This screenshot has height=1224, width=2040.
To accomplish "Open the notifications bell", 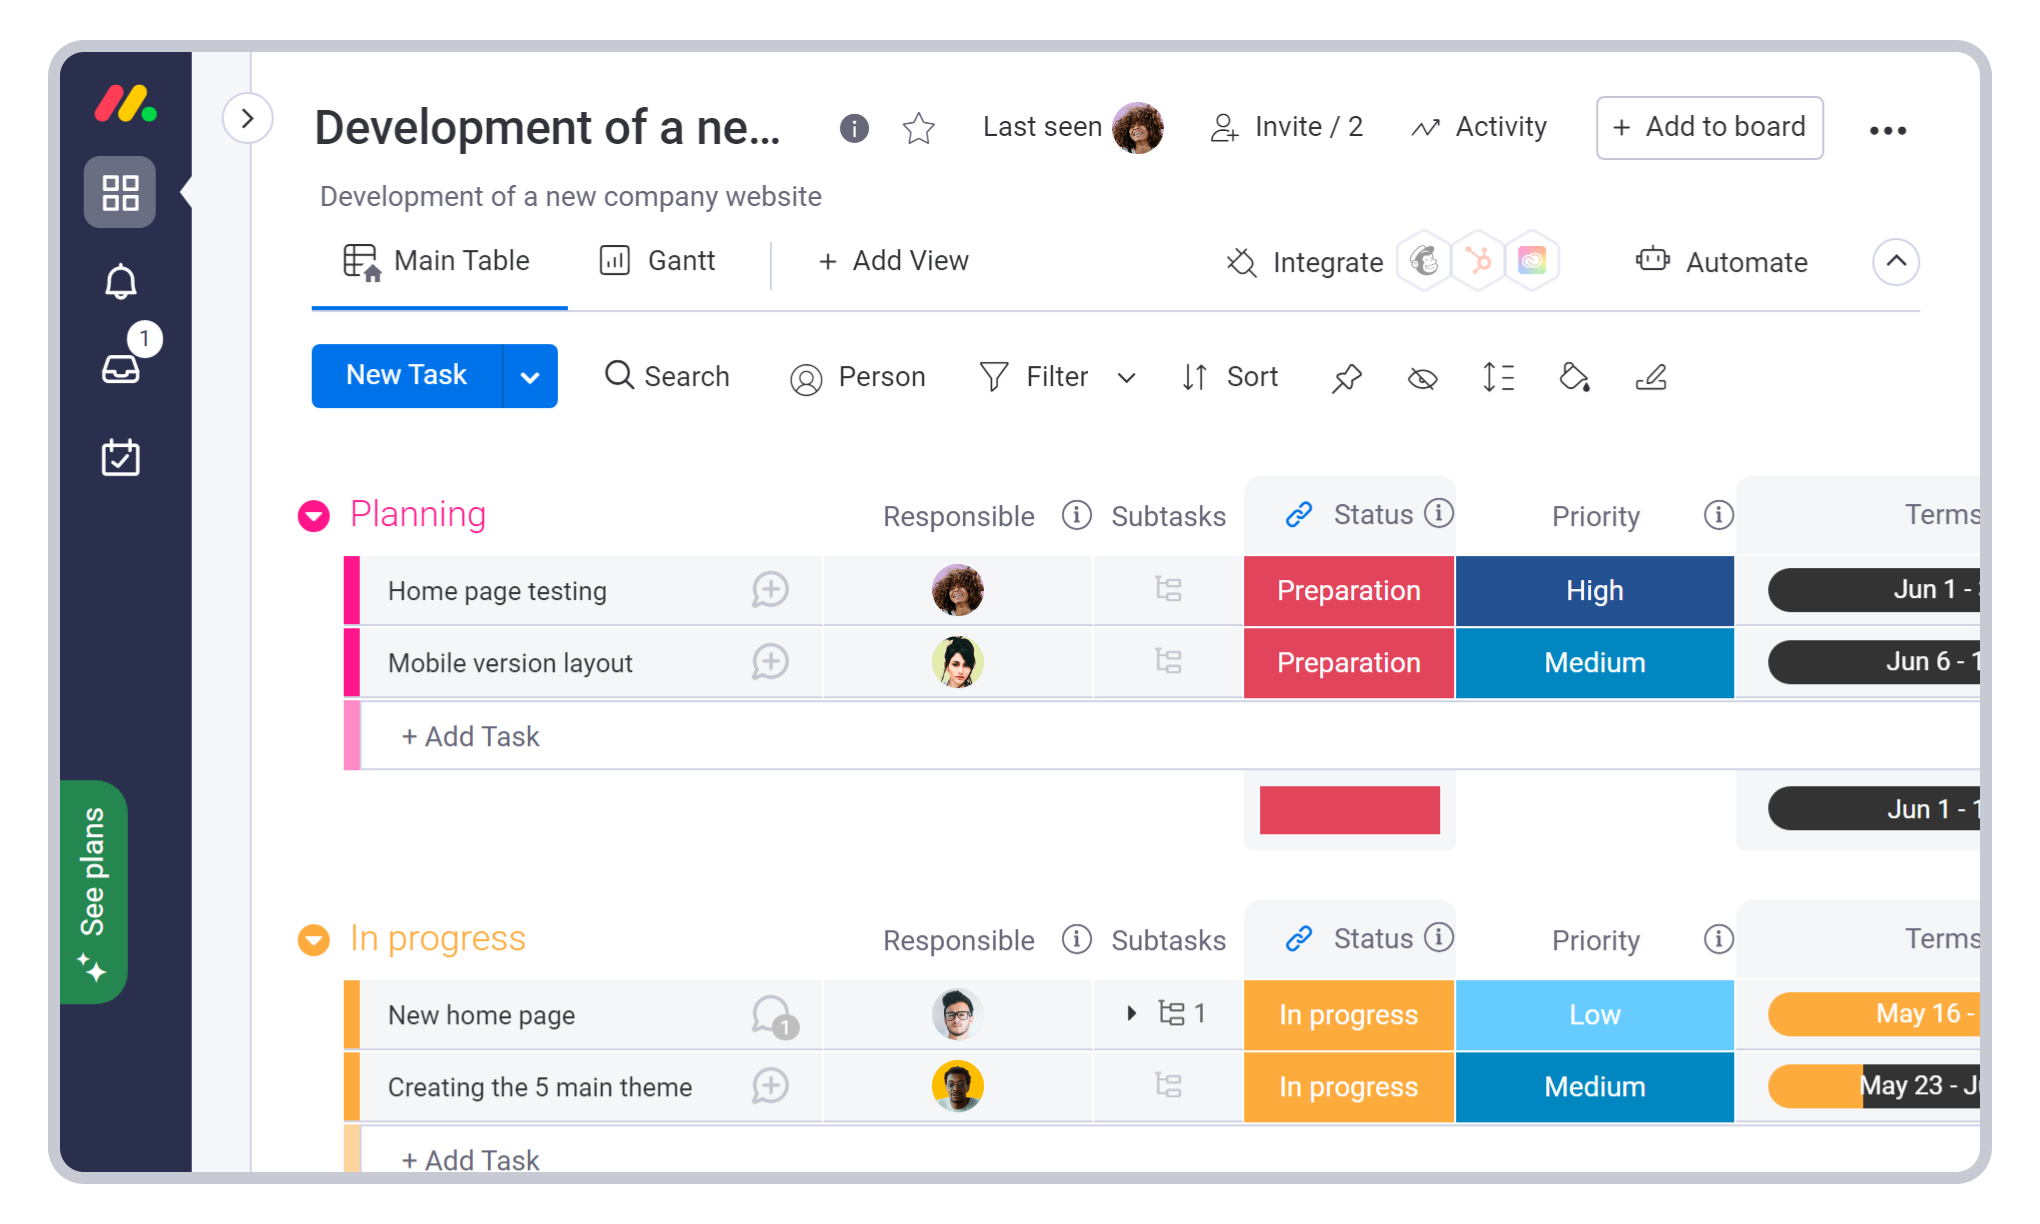I will [x=120, y=282].
